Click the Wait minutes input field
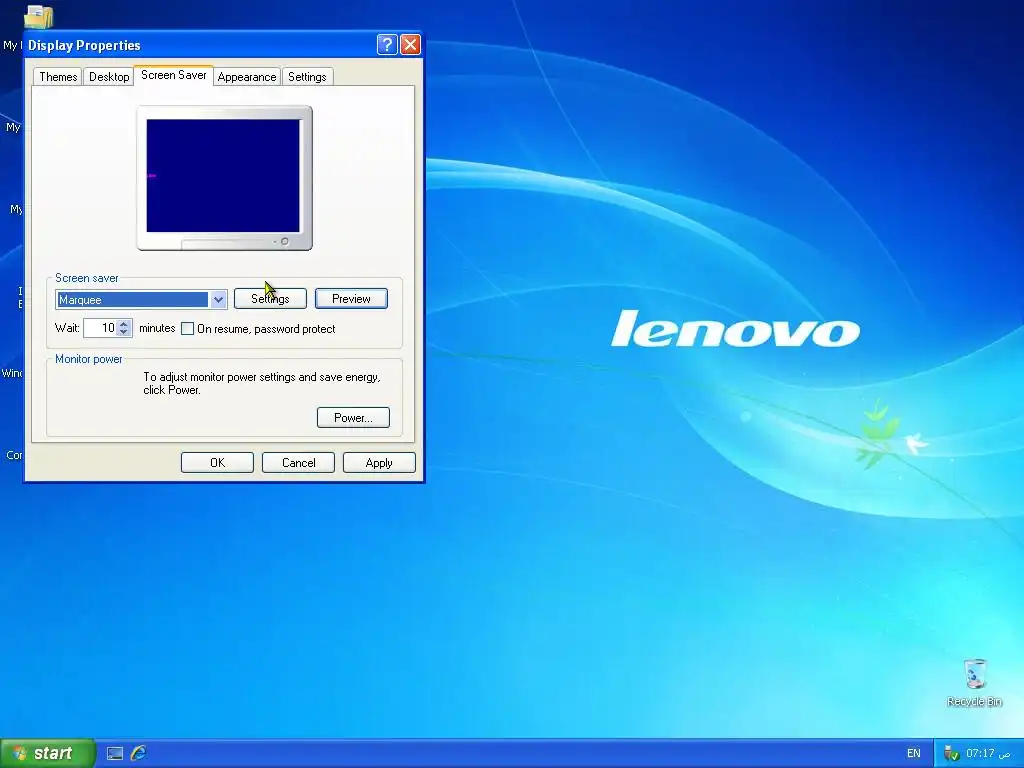 (101, 328)
